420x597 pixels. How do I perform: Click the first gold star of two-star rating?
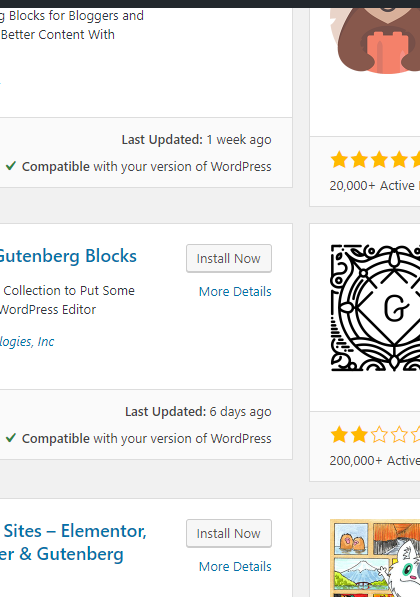point(339,434)
